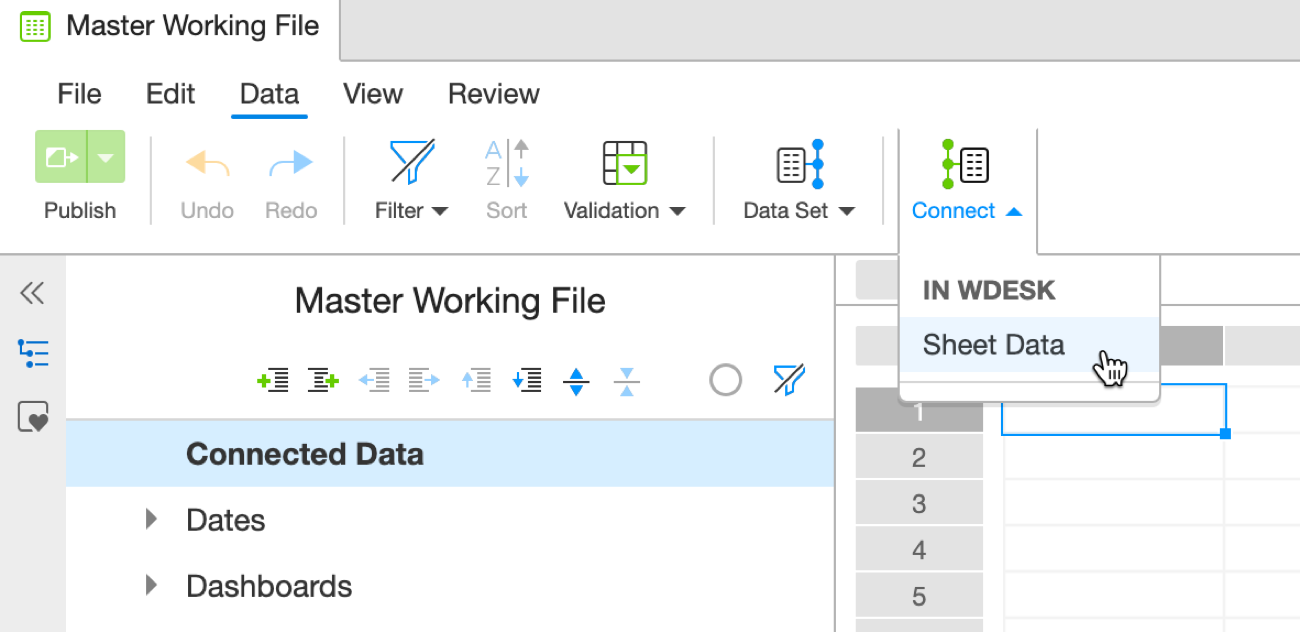Select row header 3
Screen dimensions: 1300x632
click(919, 504)
